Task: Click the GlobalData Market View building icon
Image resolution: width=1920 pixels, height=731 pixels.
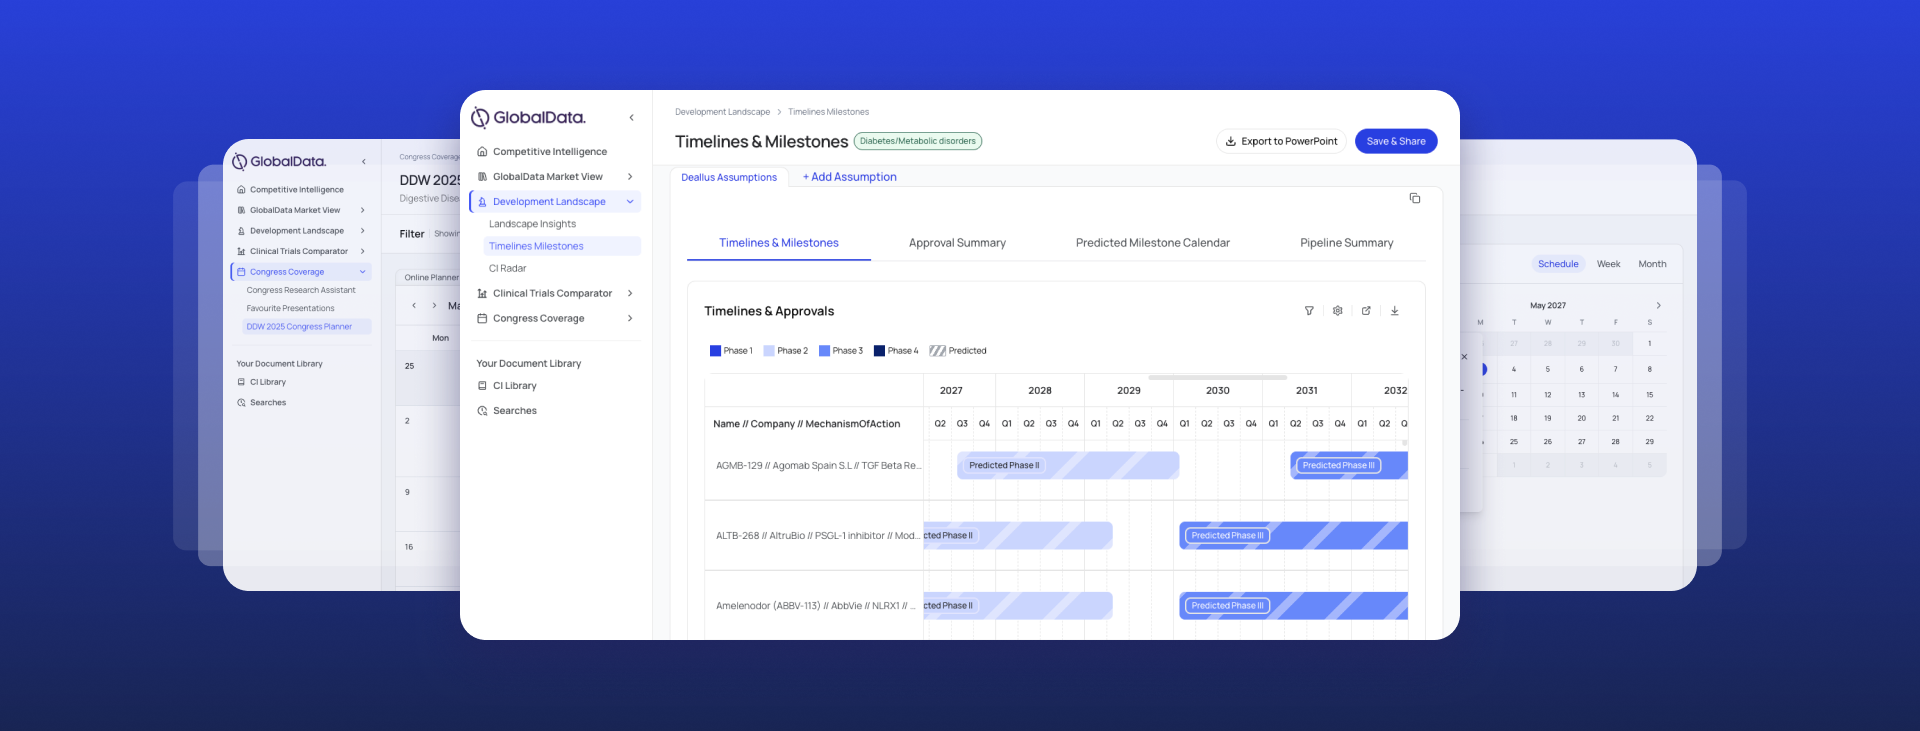Action: pyautogui.click(x=482, y=177)
